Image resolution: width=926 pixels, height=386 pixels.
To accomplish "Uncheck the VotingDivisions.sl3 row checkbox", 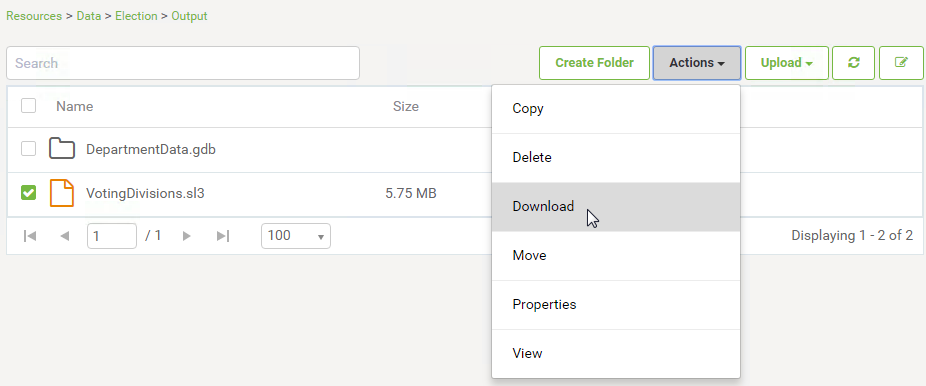I will point(28,192).
